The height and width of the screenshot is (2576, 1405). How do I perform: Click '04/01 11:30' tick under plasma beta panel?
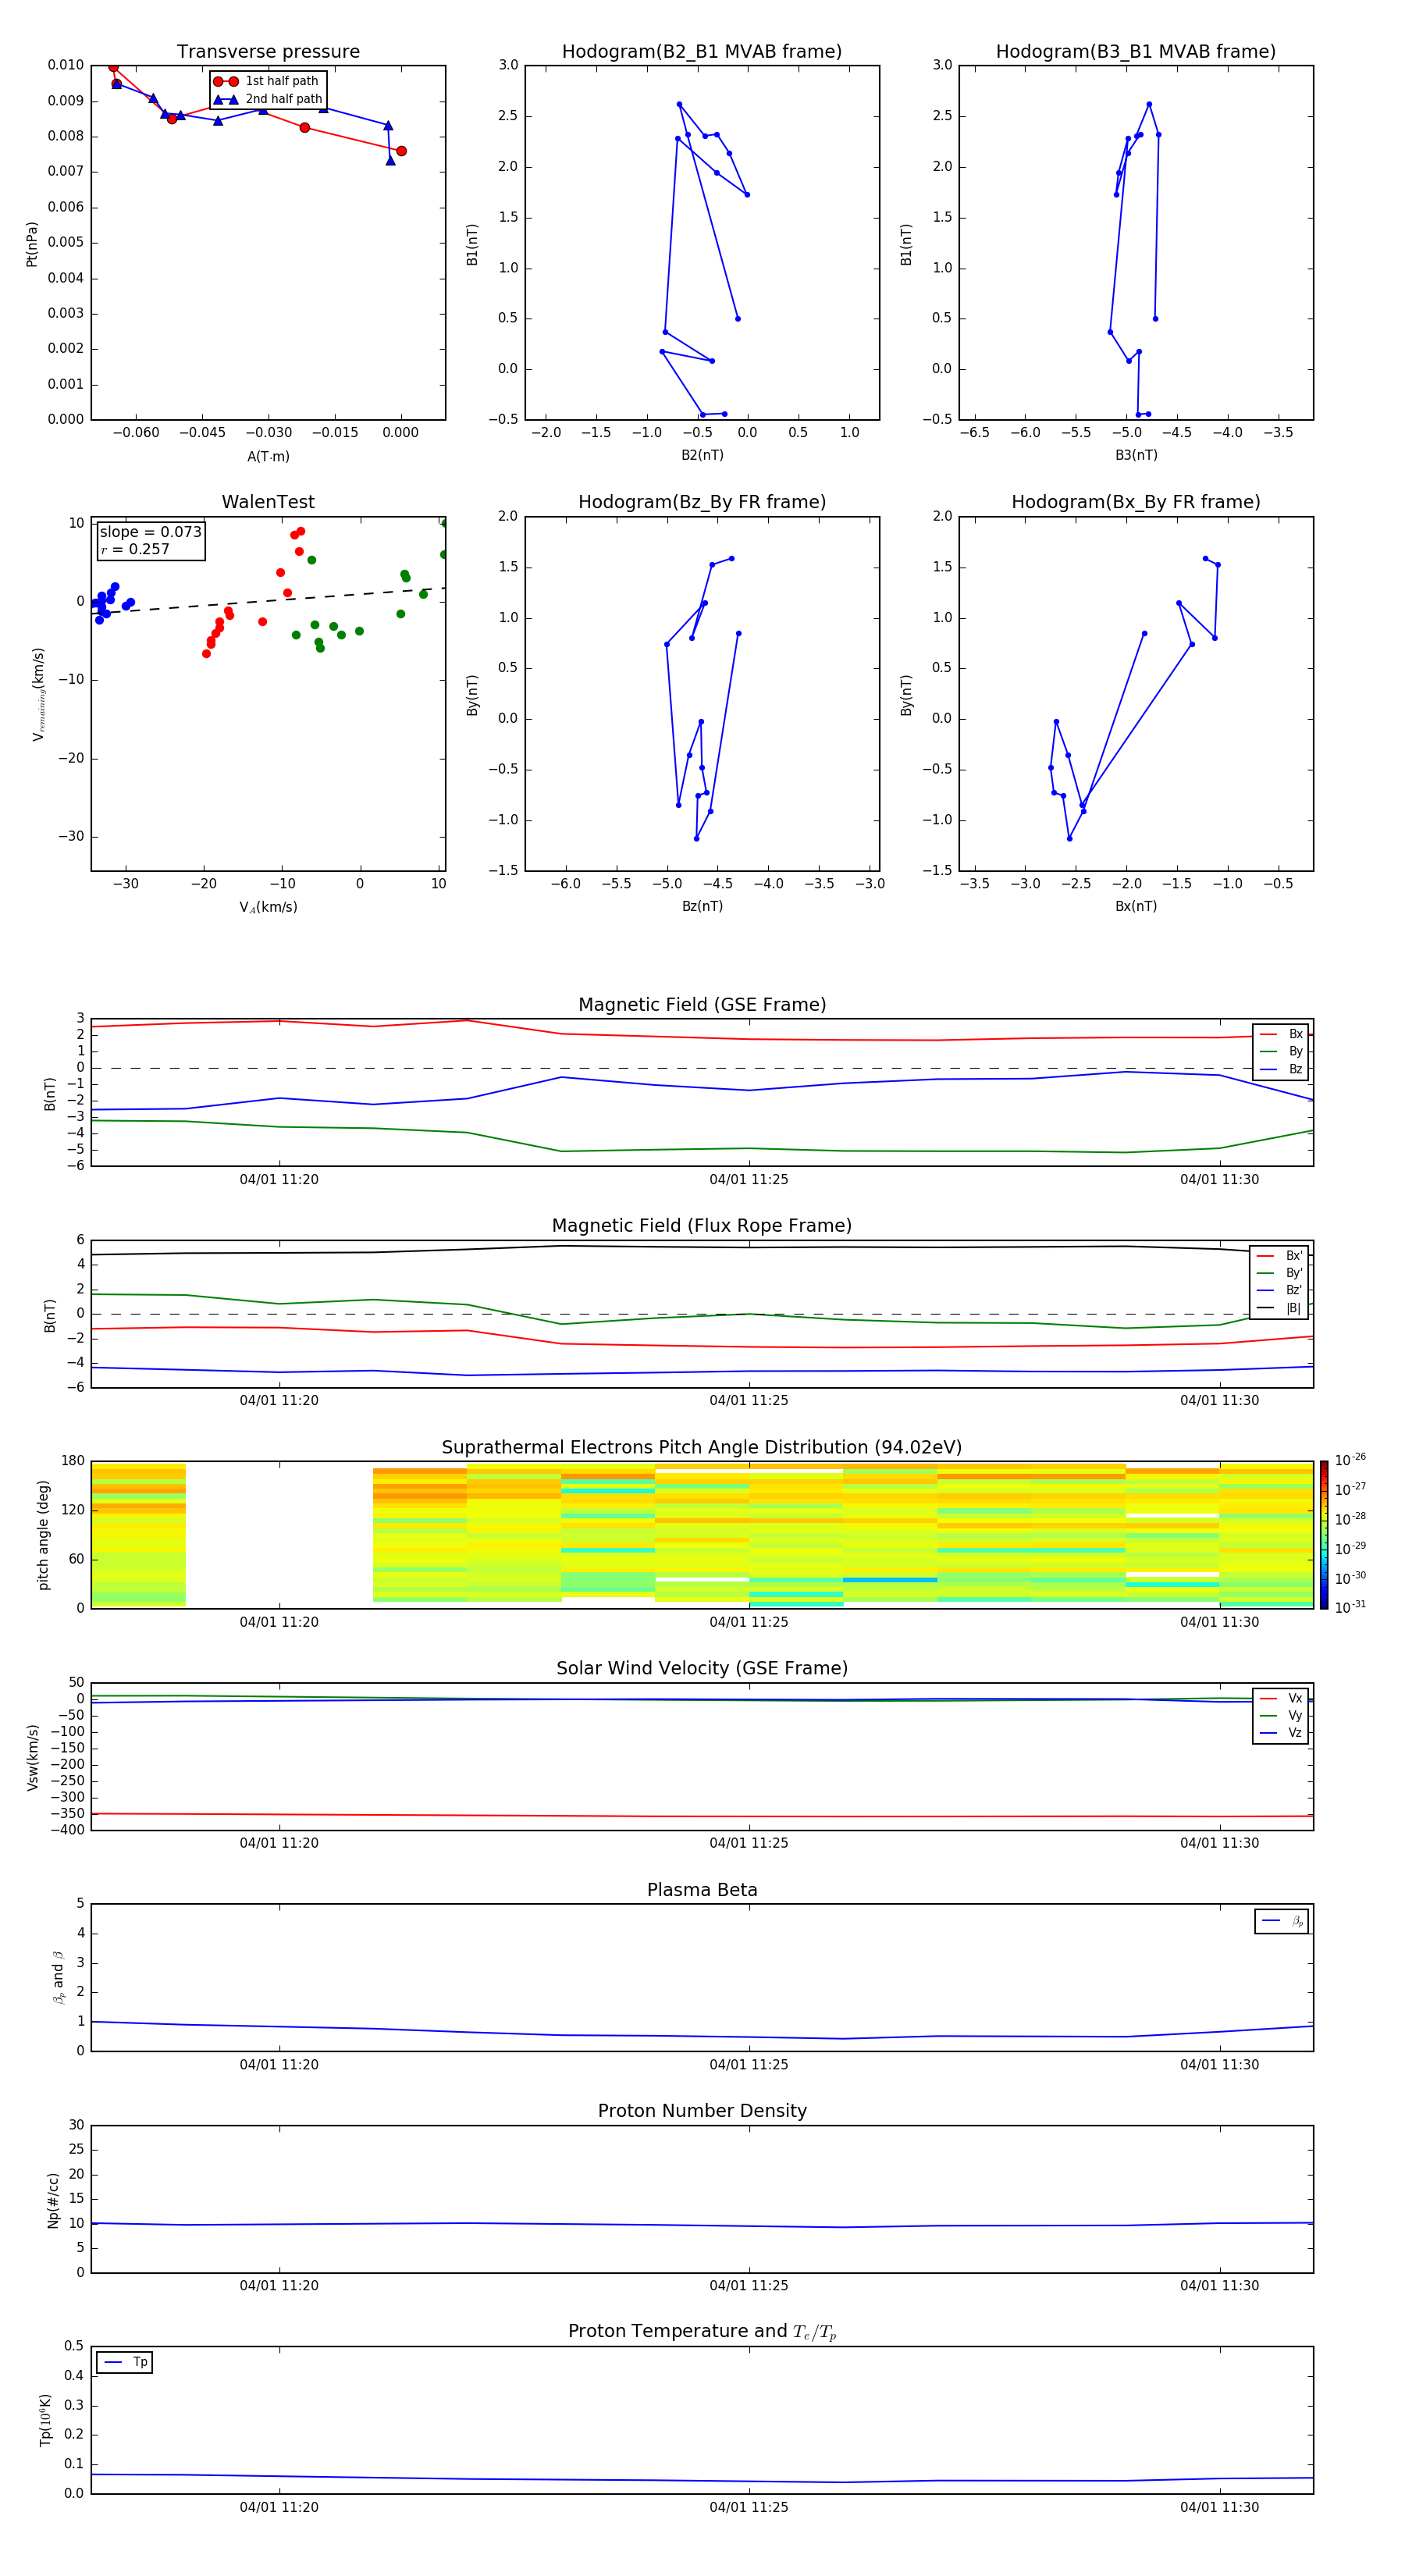pyautogui.click(x=1219, y=2065)
